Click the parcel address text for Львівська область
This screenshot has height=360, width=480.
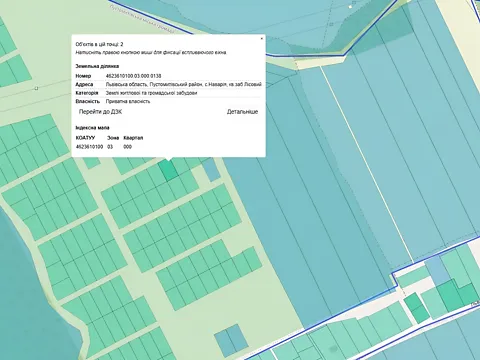click(x=184, y=85)
